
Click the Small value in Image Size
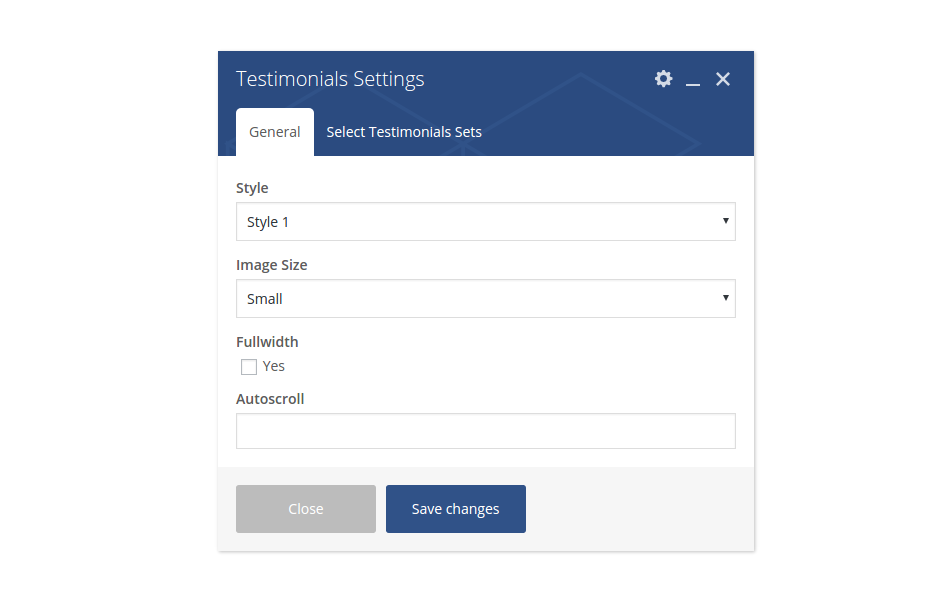pyautogui.click(x=265, y=299)
